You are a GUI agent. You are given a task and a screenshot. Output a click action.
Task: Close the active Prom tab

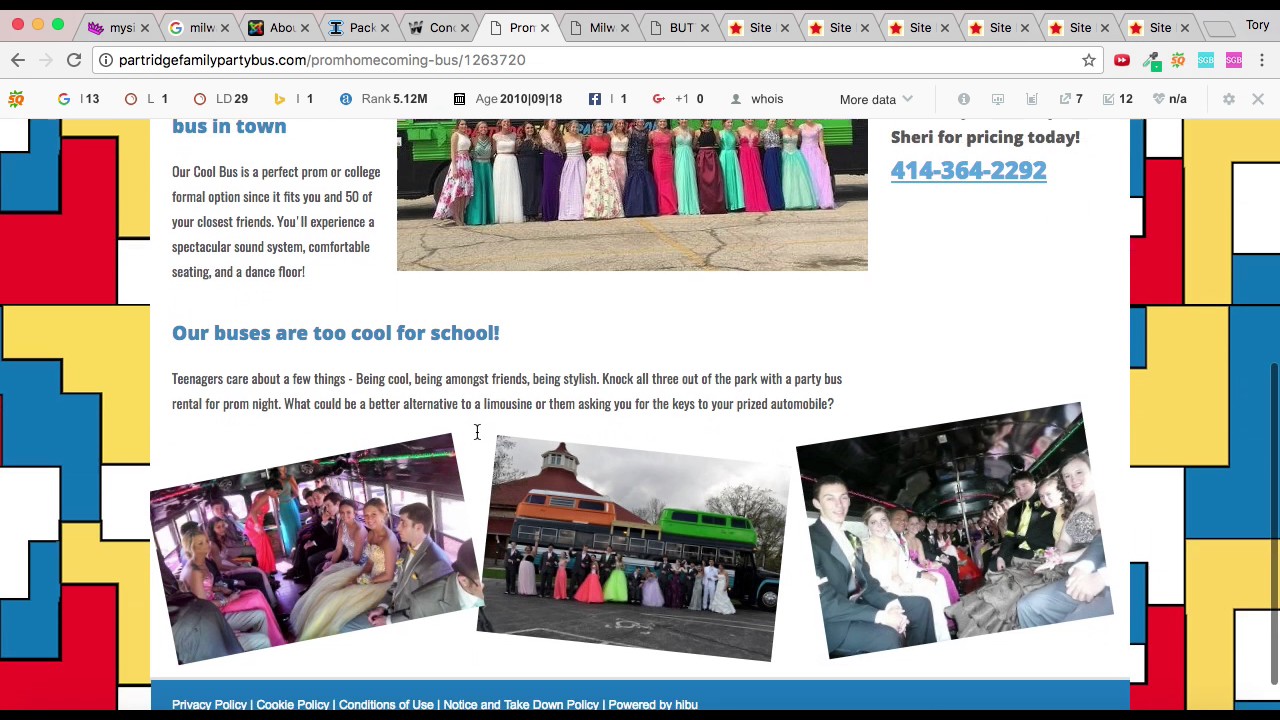545,28
